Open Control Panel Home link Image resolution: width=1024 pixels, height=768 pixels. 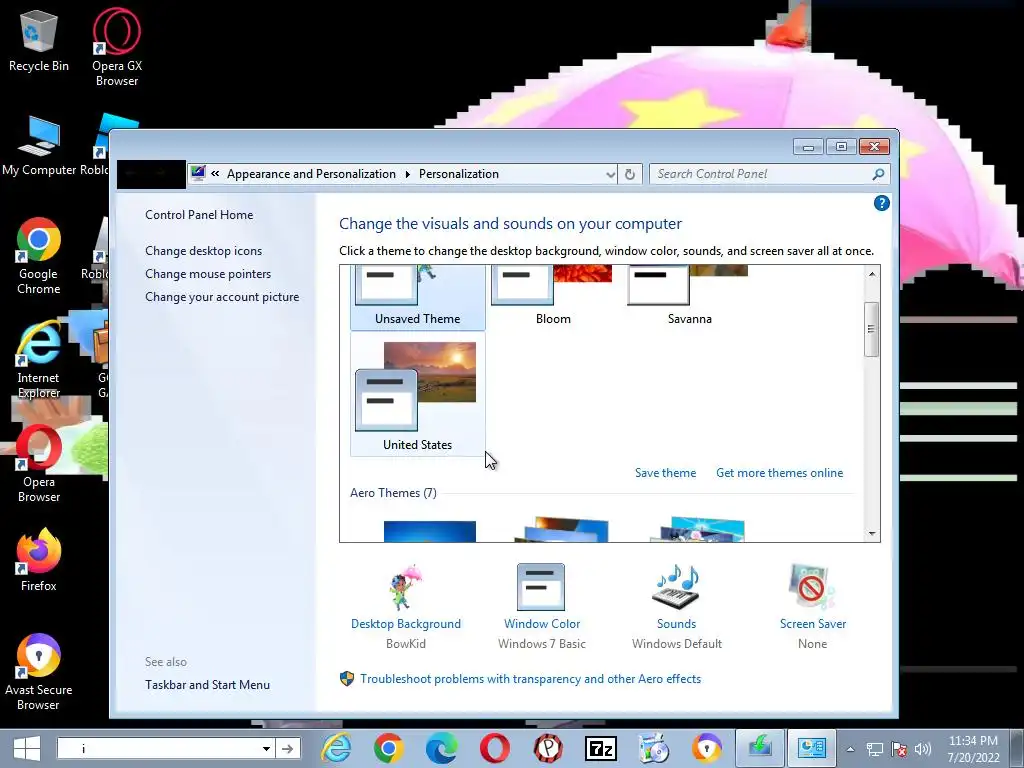click(x=199, y=215)
